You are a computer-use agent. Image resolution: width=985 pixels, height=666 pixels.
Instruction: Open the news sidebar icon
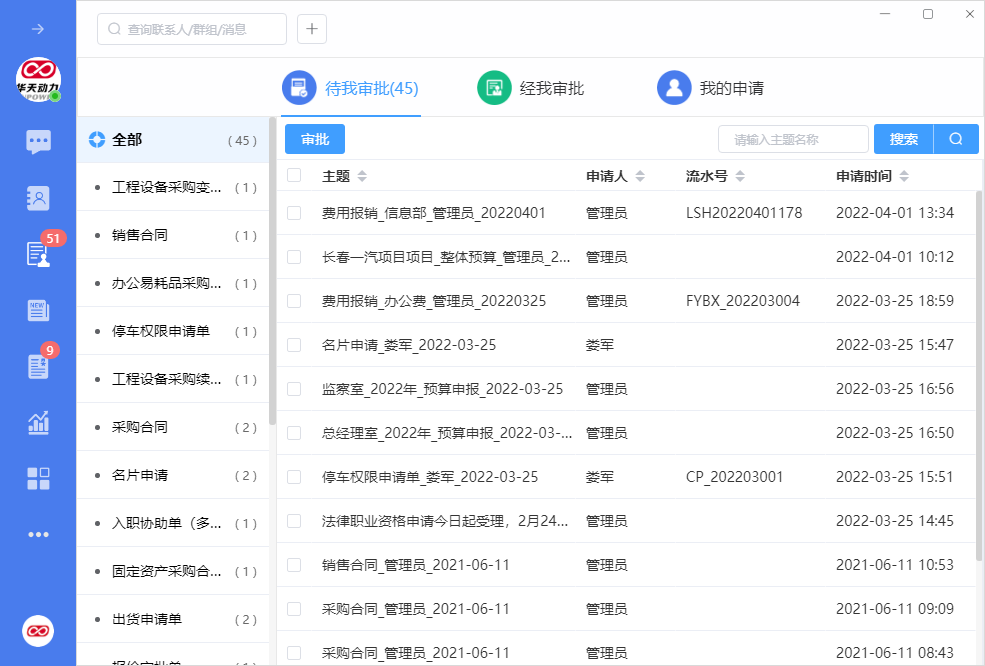[38, 310]
